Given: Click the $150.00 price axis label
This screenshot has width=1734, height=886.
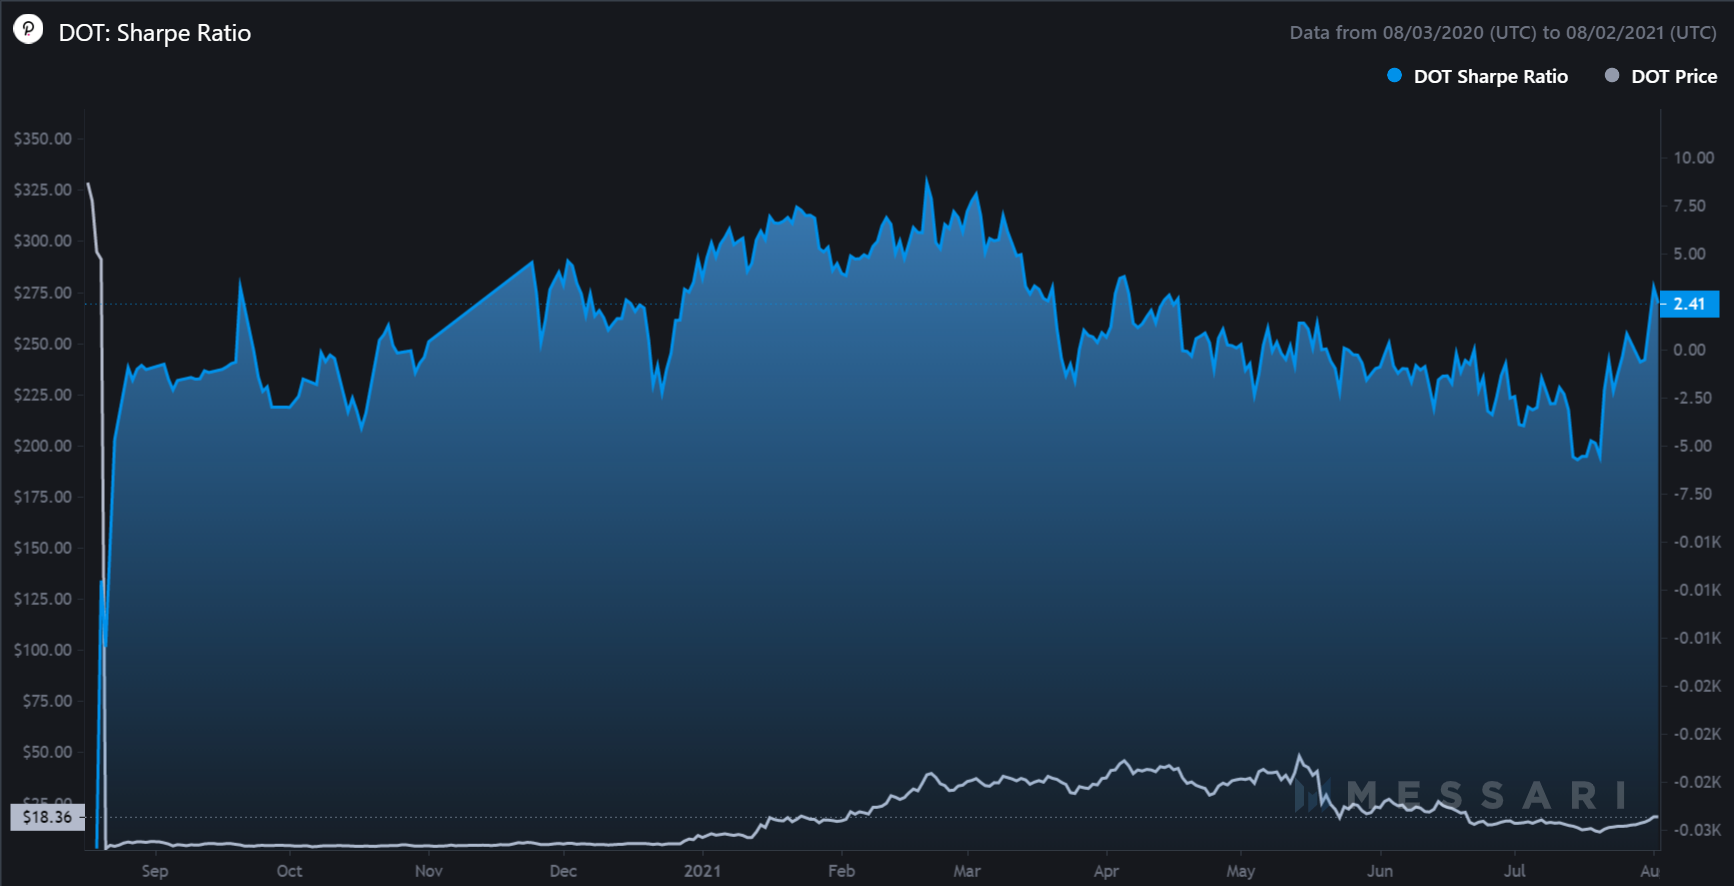Looking at the screenshot, I should pos(43,548).
